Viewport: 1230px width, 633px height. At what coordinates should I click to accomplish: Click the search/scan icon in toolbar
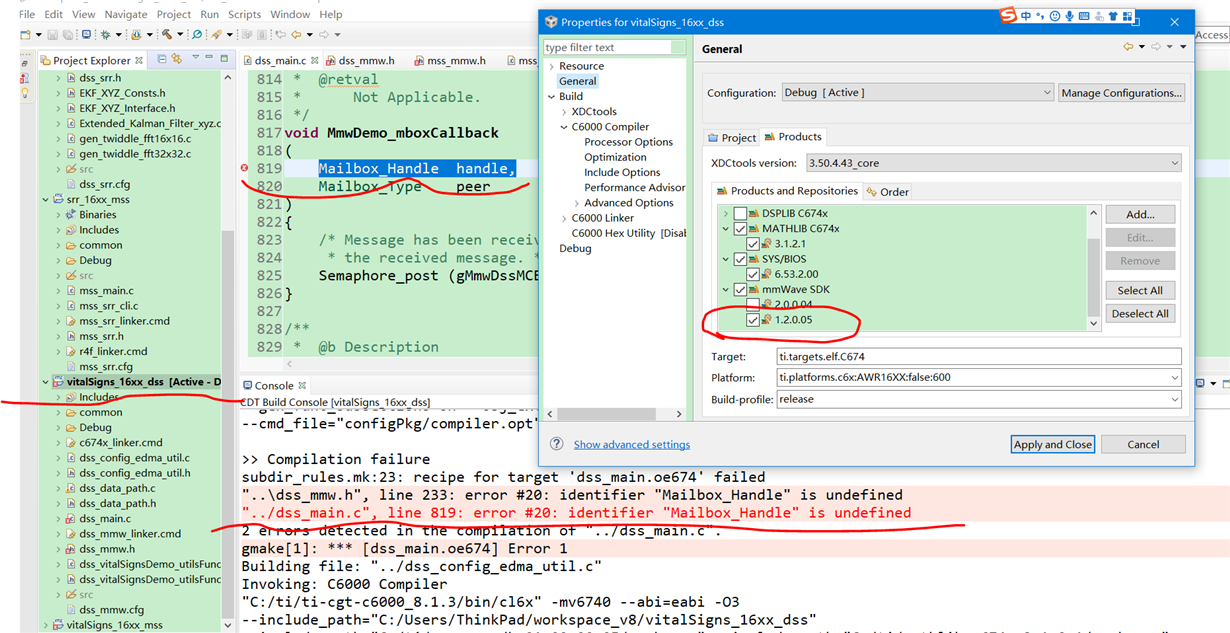(197, 35)
